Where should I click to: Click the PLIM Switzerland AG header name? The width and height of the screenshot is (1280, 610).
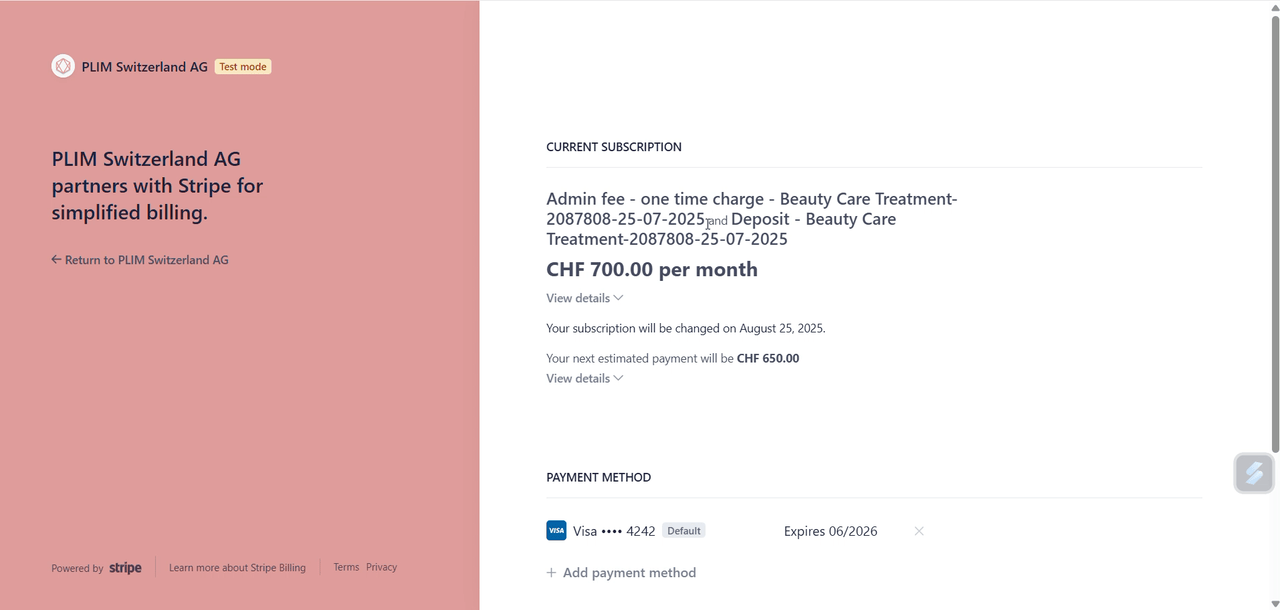[145, 67]
